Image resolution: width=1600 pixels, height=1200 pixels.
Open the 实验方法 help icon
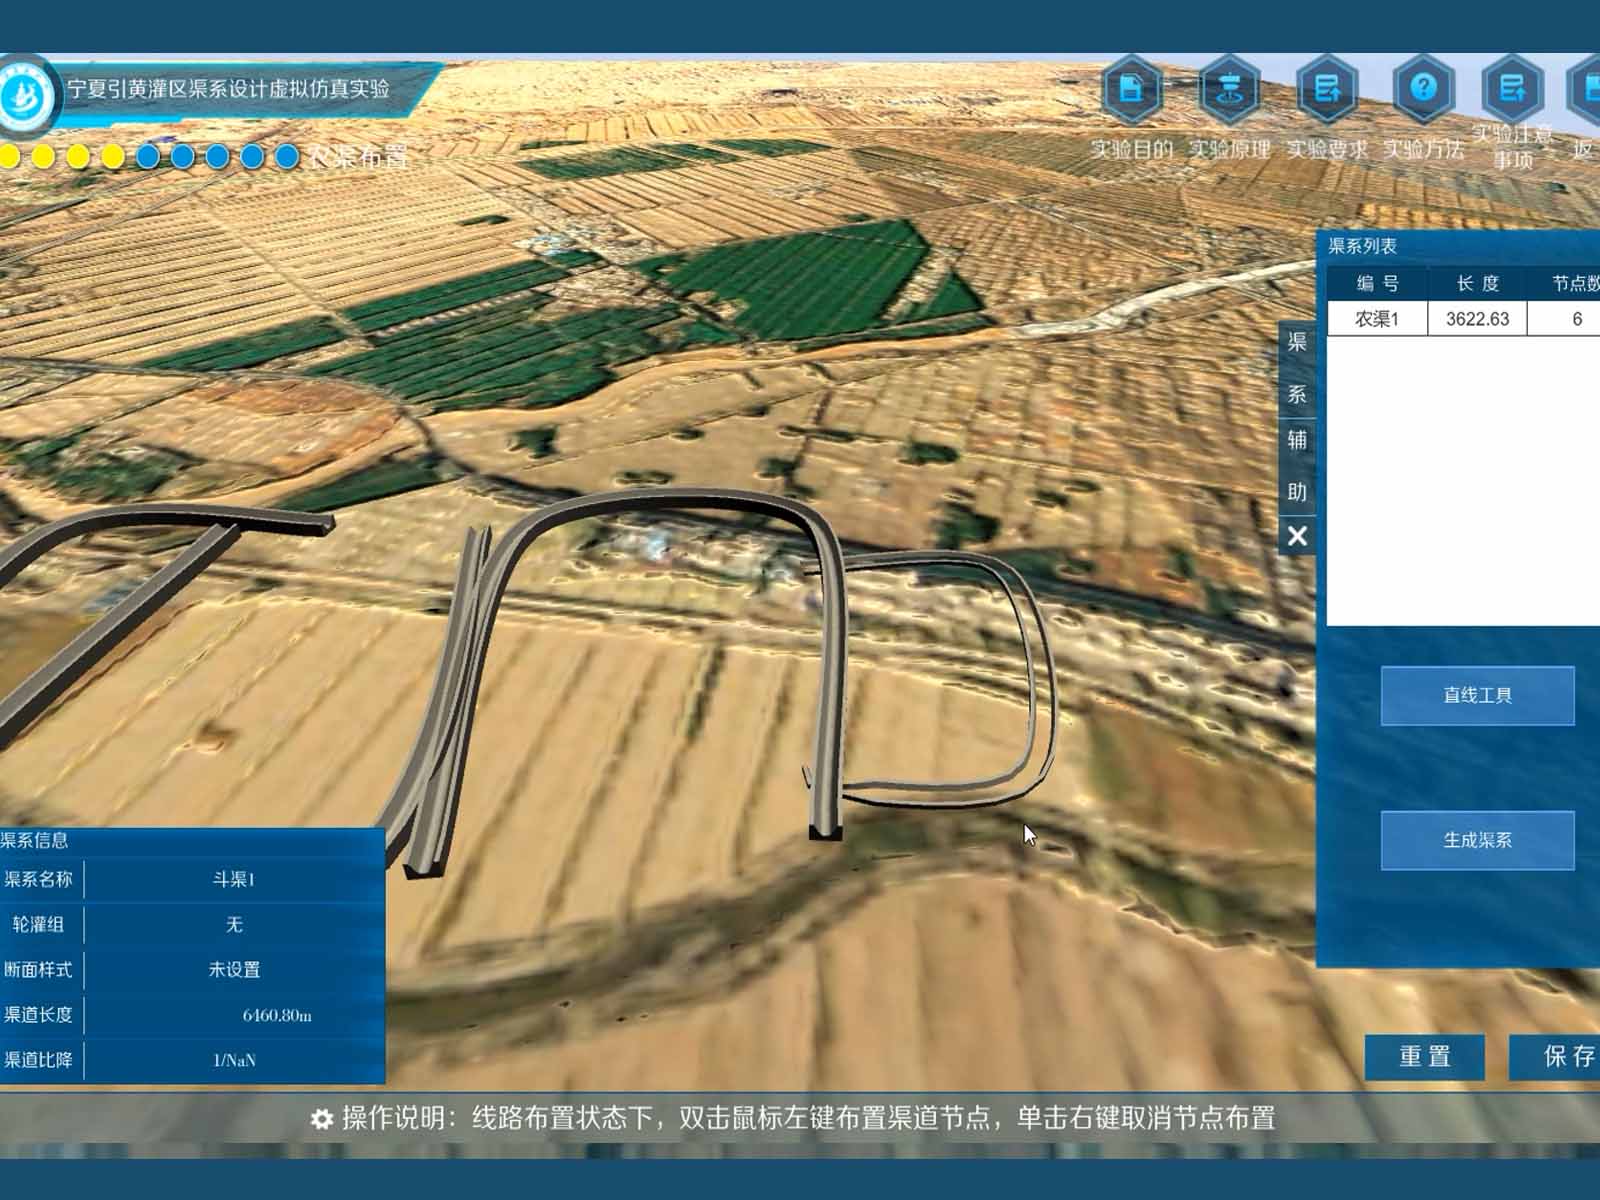tap(1423, 89)
